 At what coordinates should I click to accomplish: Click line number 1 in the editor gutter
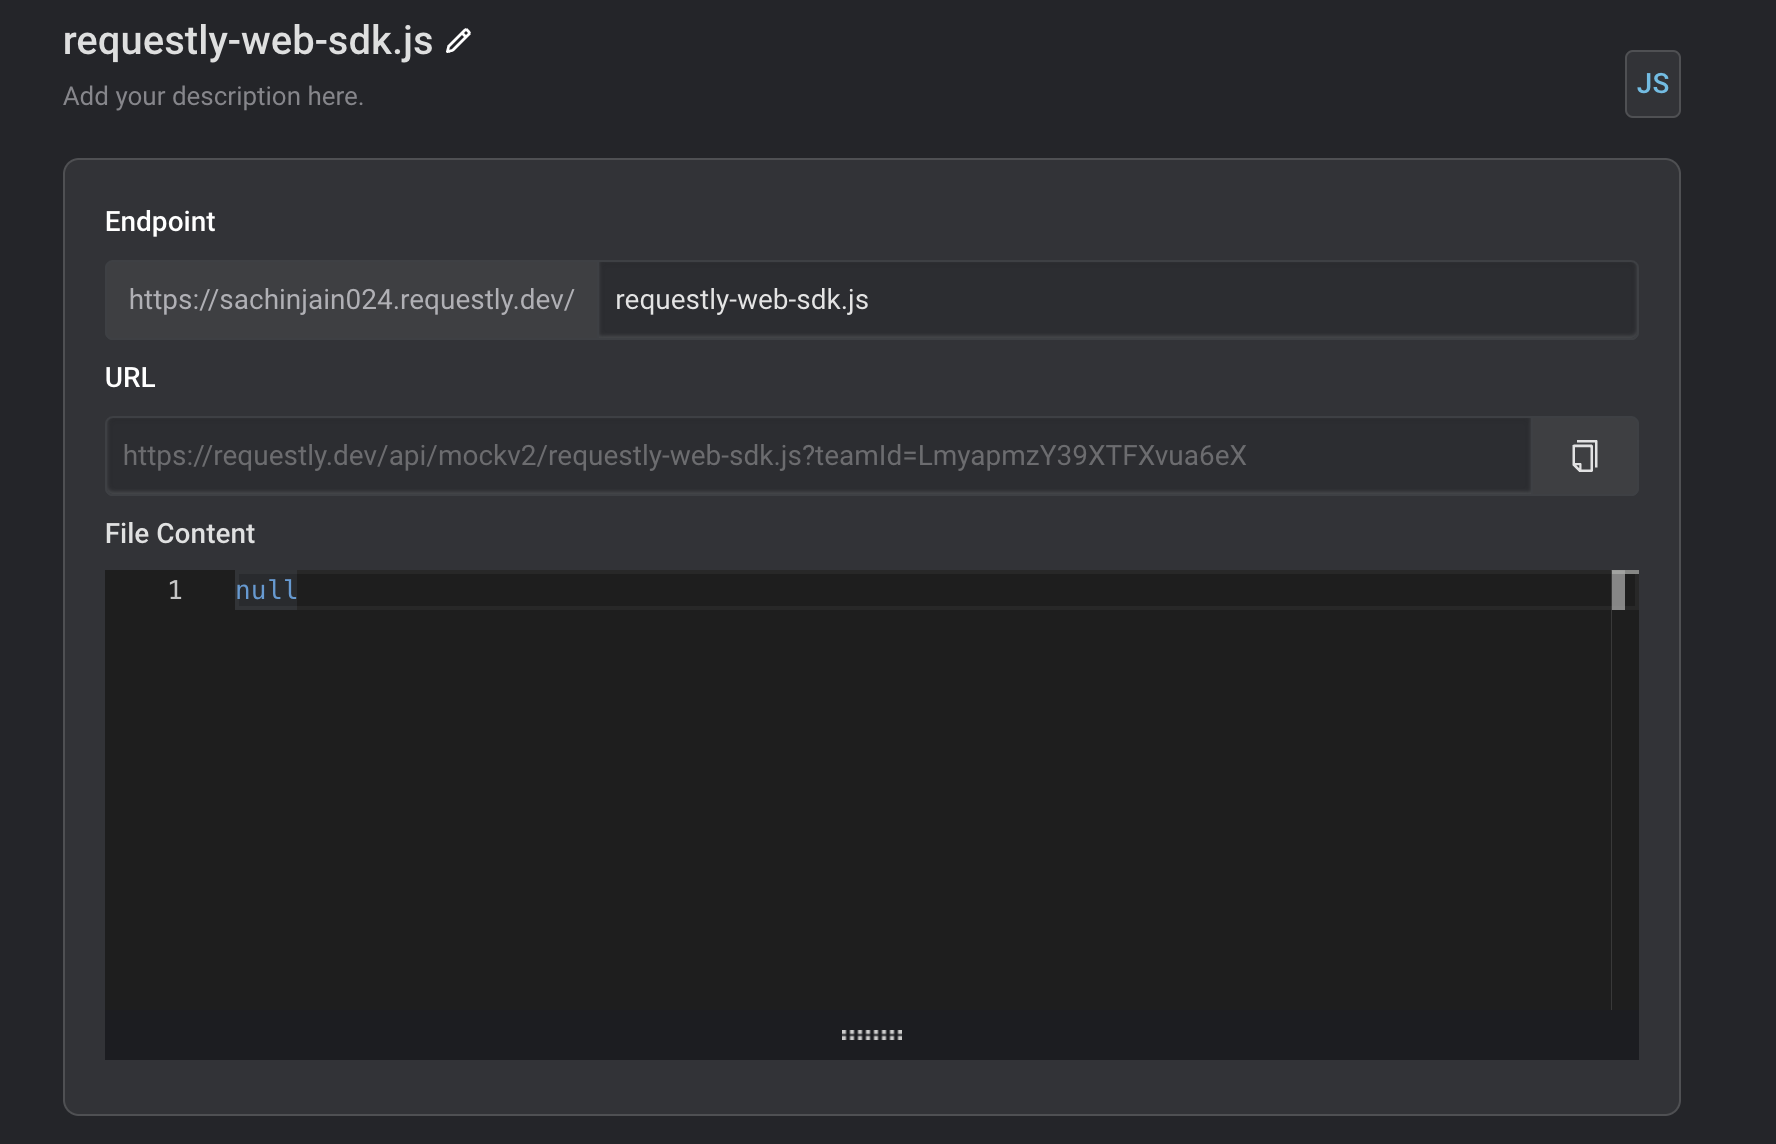(175, 590)
